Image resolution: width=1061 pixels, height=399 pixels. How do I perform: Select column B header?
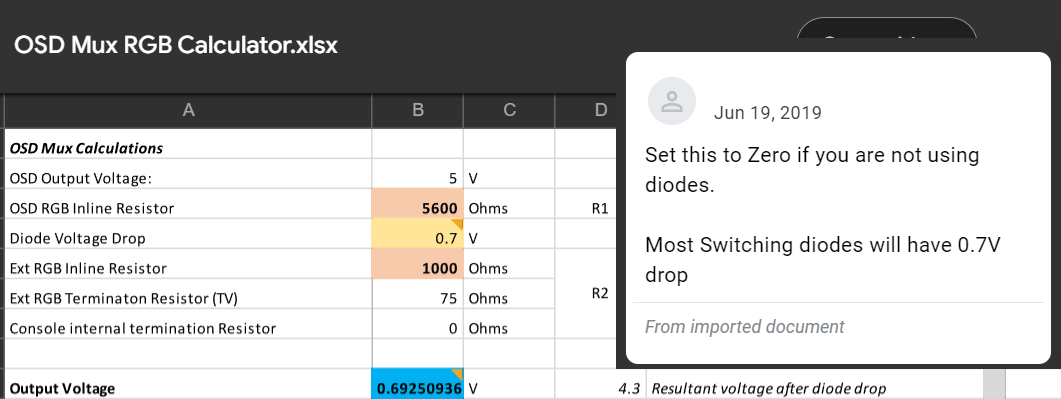417,110
